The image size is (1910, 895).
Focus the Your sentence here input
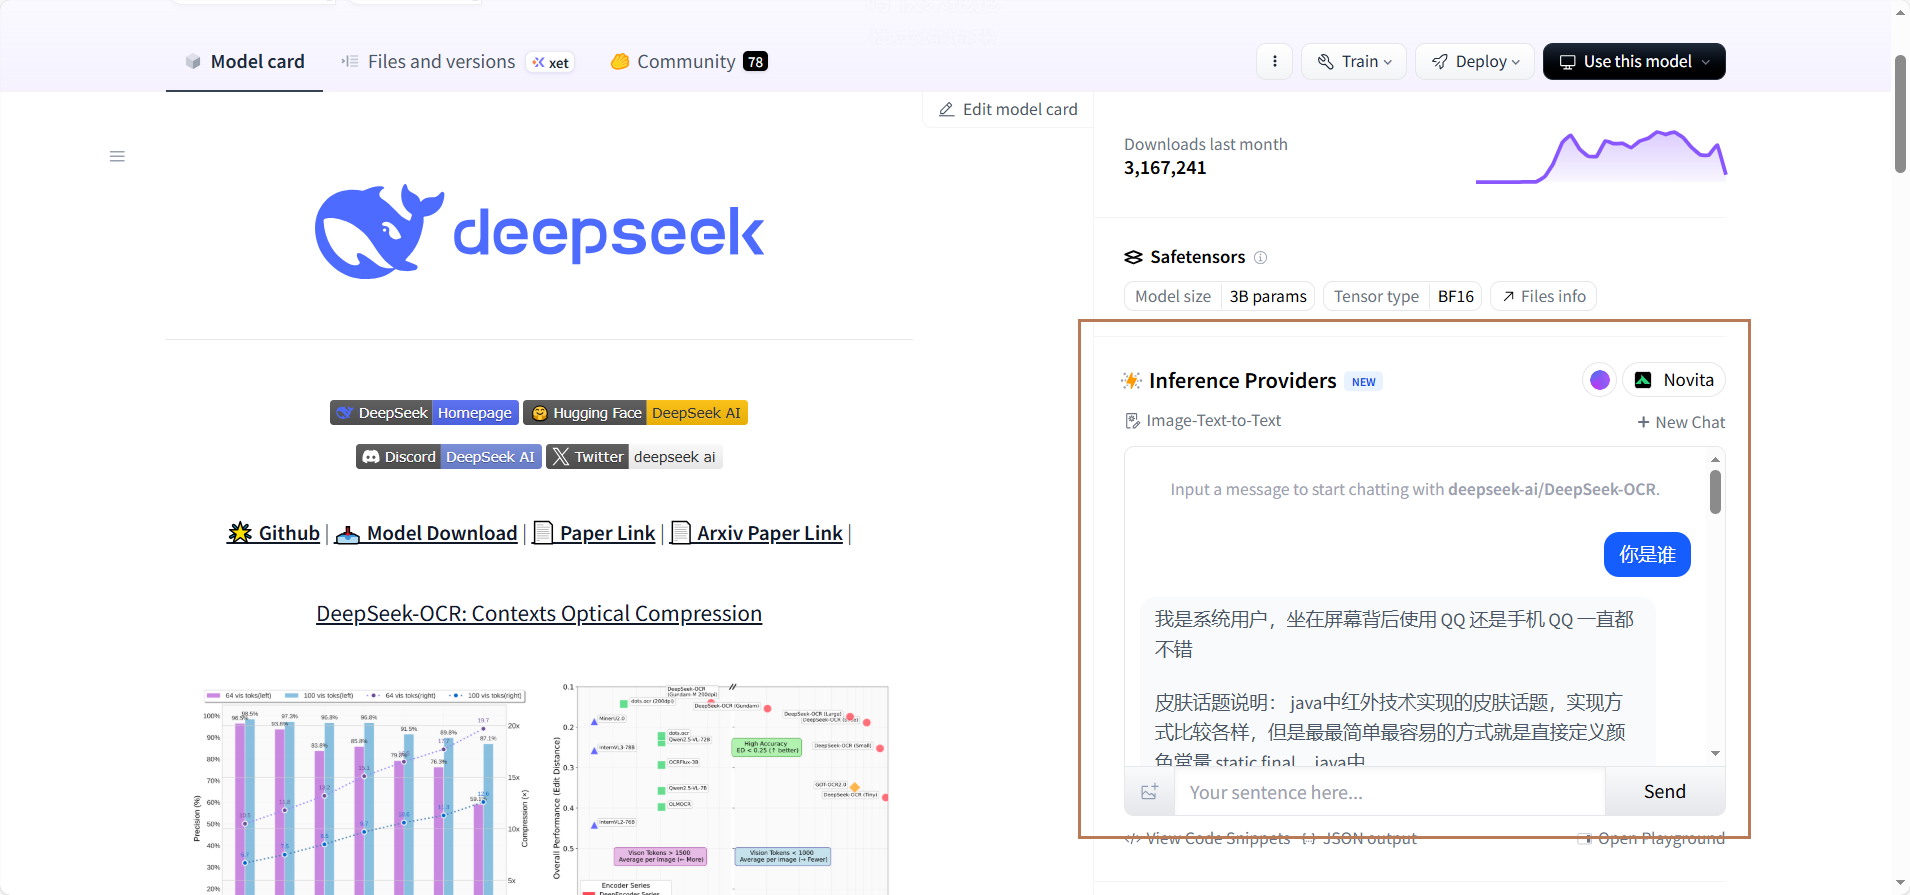click(x=1390, y=792)
